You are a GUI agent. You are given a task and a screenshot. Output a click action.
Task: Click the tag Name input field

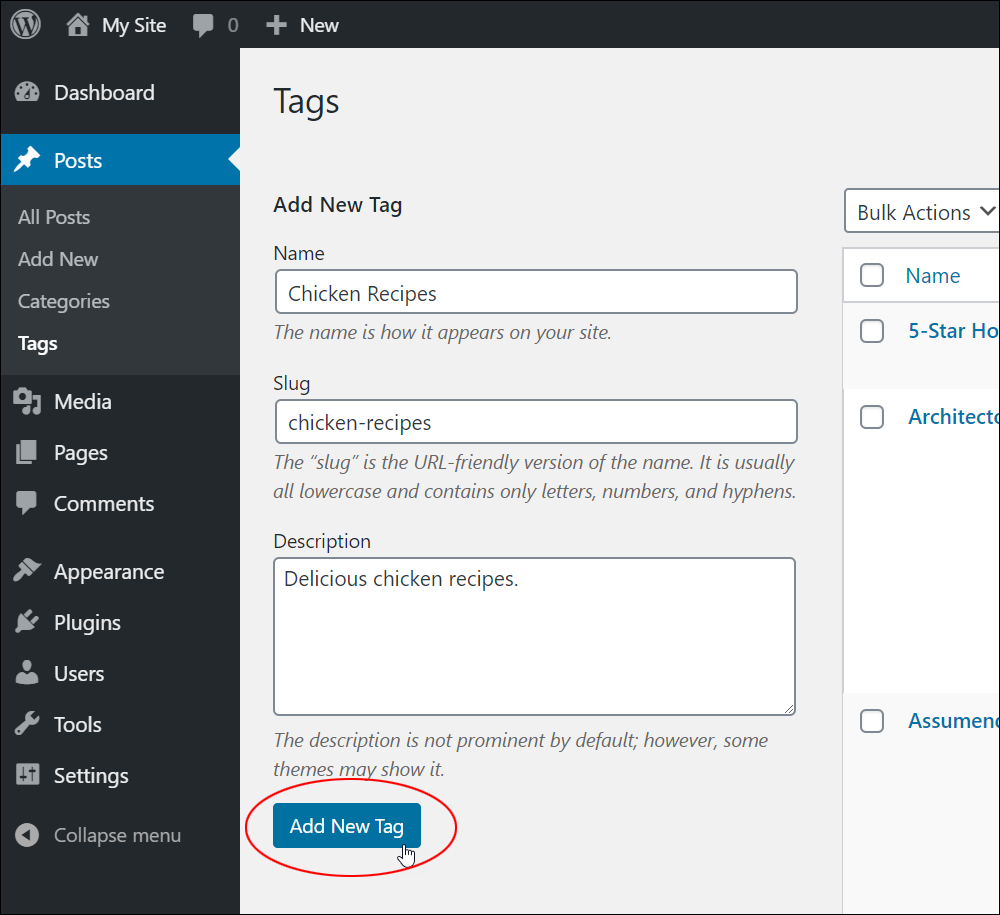[536, 291]
